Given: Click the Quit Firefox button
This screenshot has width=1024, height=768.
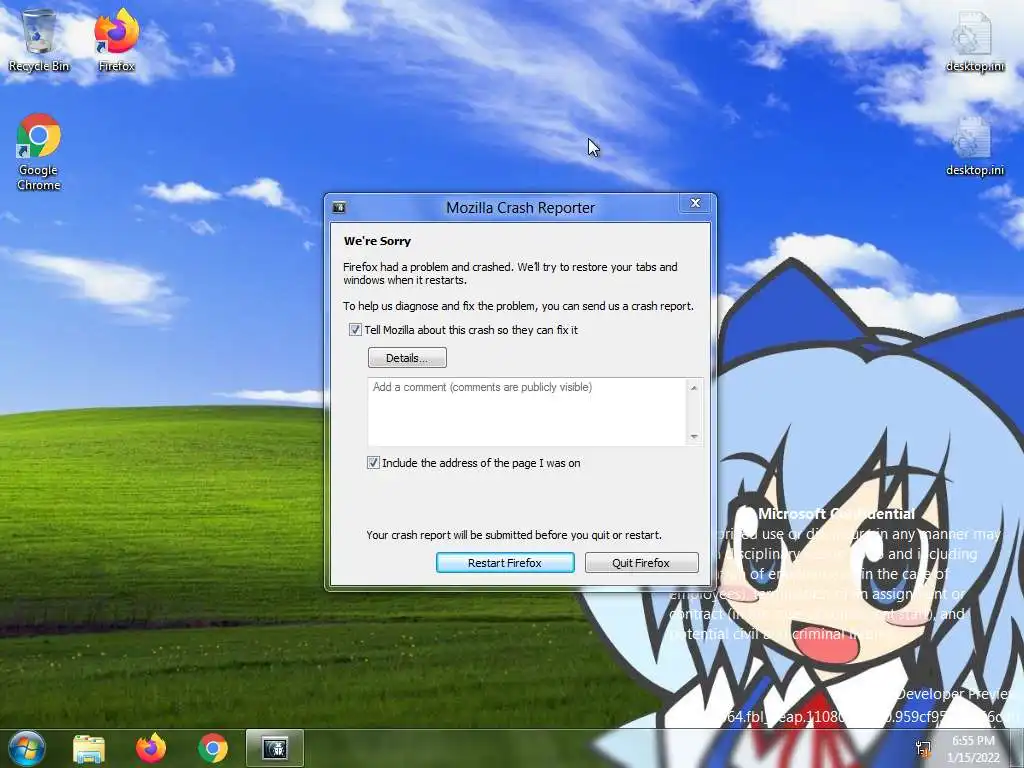Looking at the screenshot, I should 641,563.
